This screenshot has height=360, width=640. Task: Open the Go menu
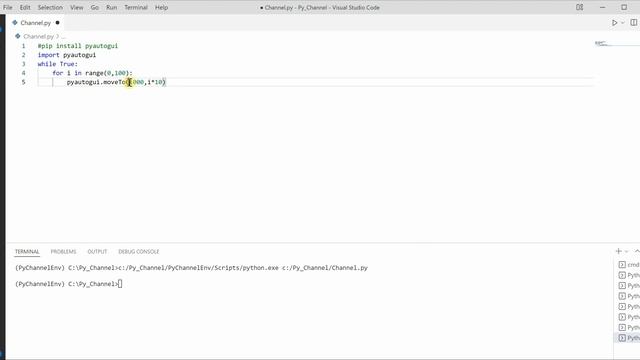(x=95, y=7)
